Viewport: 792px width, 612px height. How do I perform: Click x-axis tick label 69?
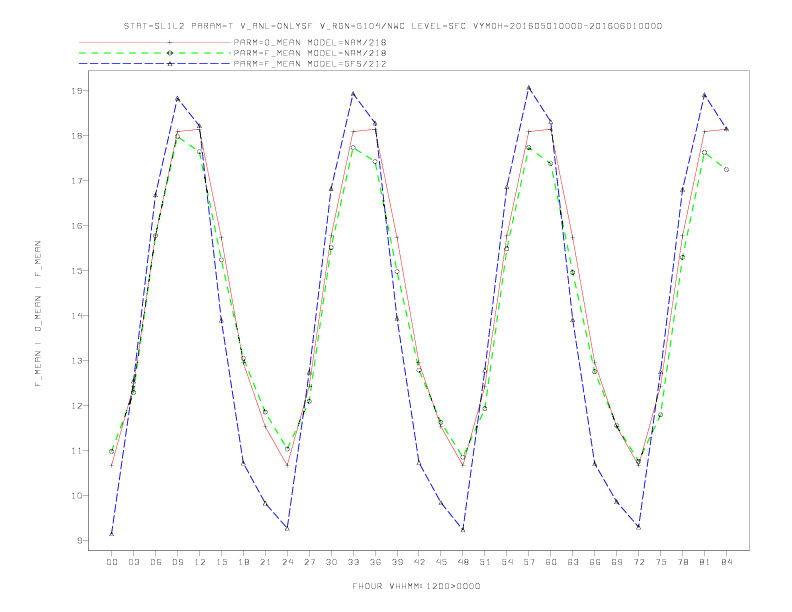(x=617, y=562)
